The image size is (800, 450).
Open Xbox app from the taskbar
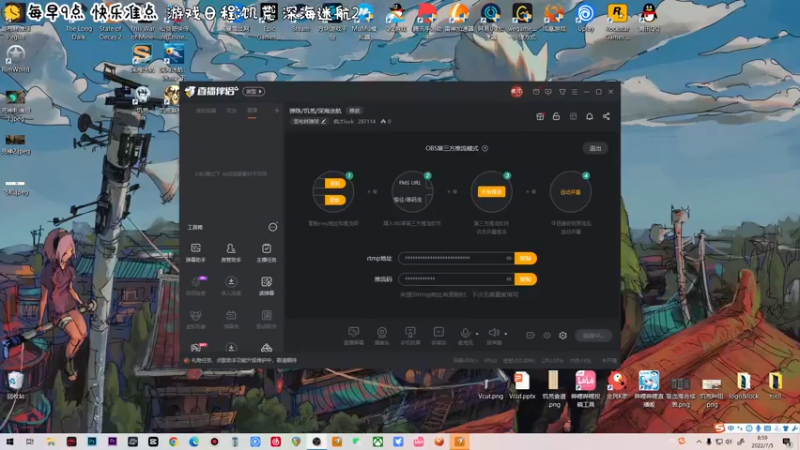point(378,441)
